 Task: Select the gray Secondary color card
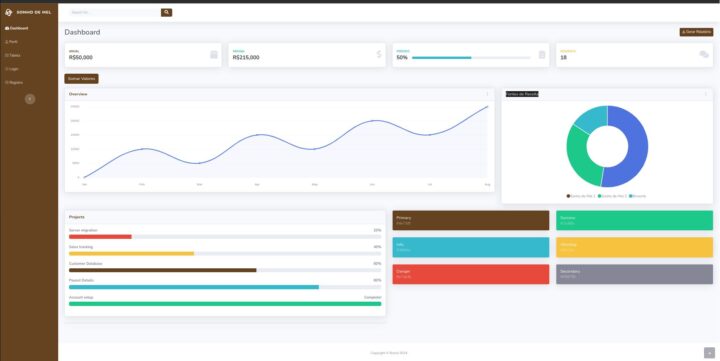point(635,274)
